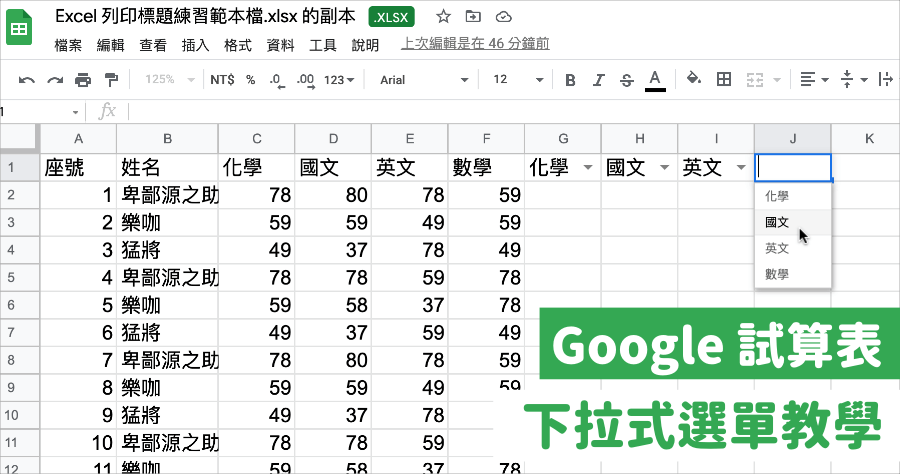Select cell B4 containing 猛將
The height and width of the screenshot is (474, 900).
167,250
